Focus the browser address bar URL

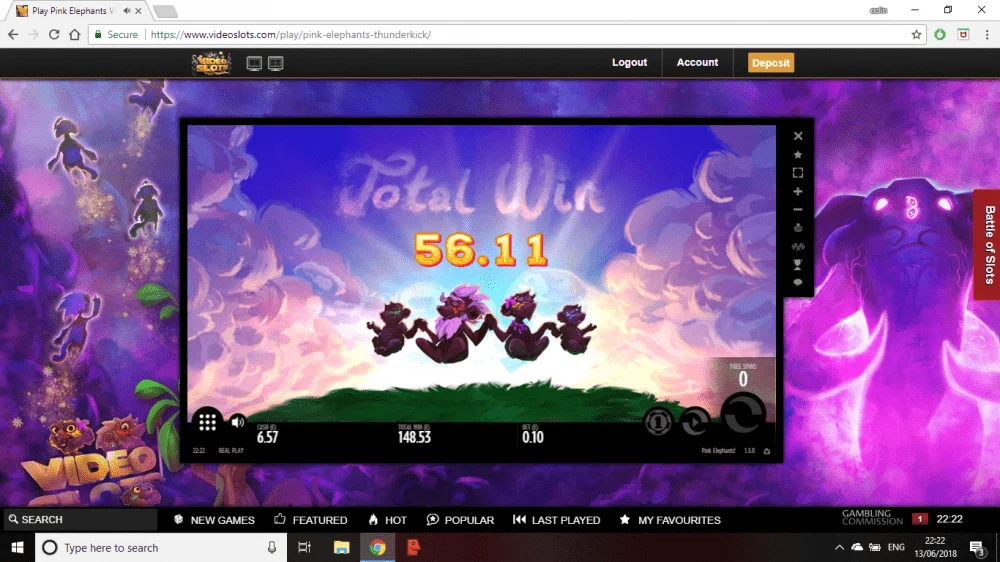[x=291, y=34]
